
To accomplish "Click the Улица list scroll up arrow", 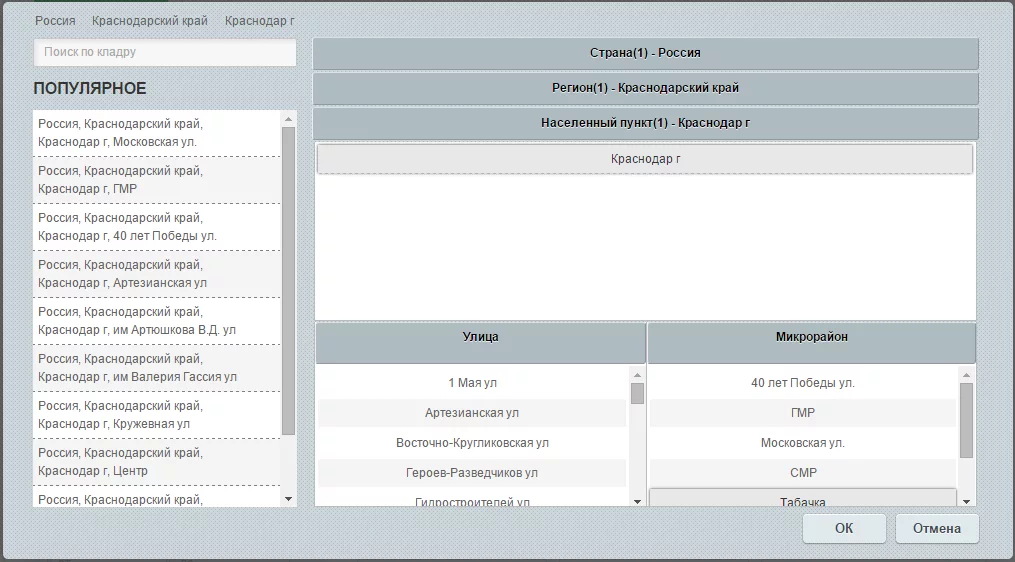I will click(637, 374).
